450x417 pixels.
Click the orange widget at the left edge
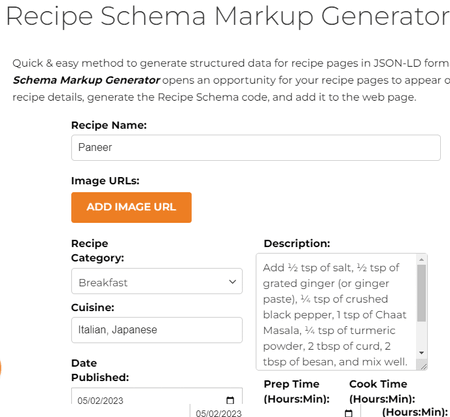tap(1, 368)
